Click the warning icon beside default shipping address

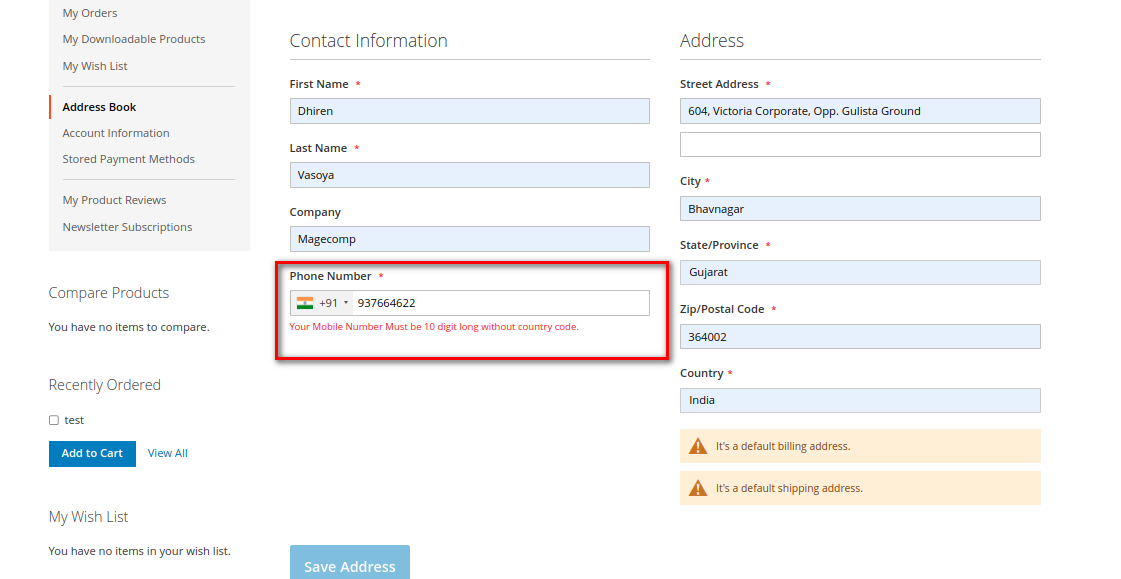pos(697,488)
